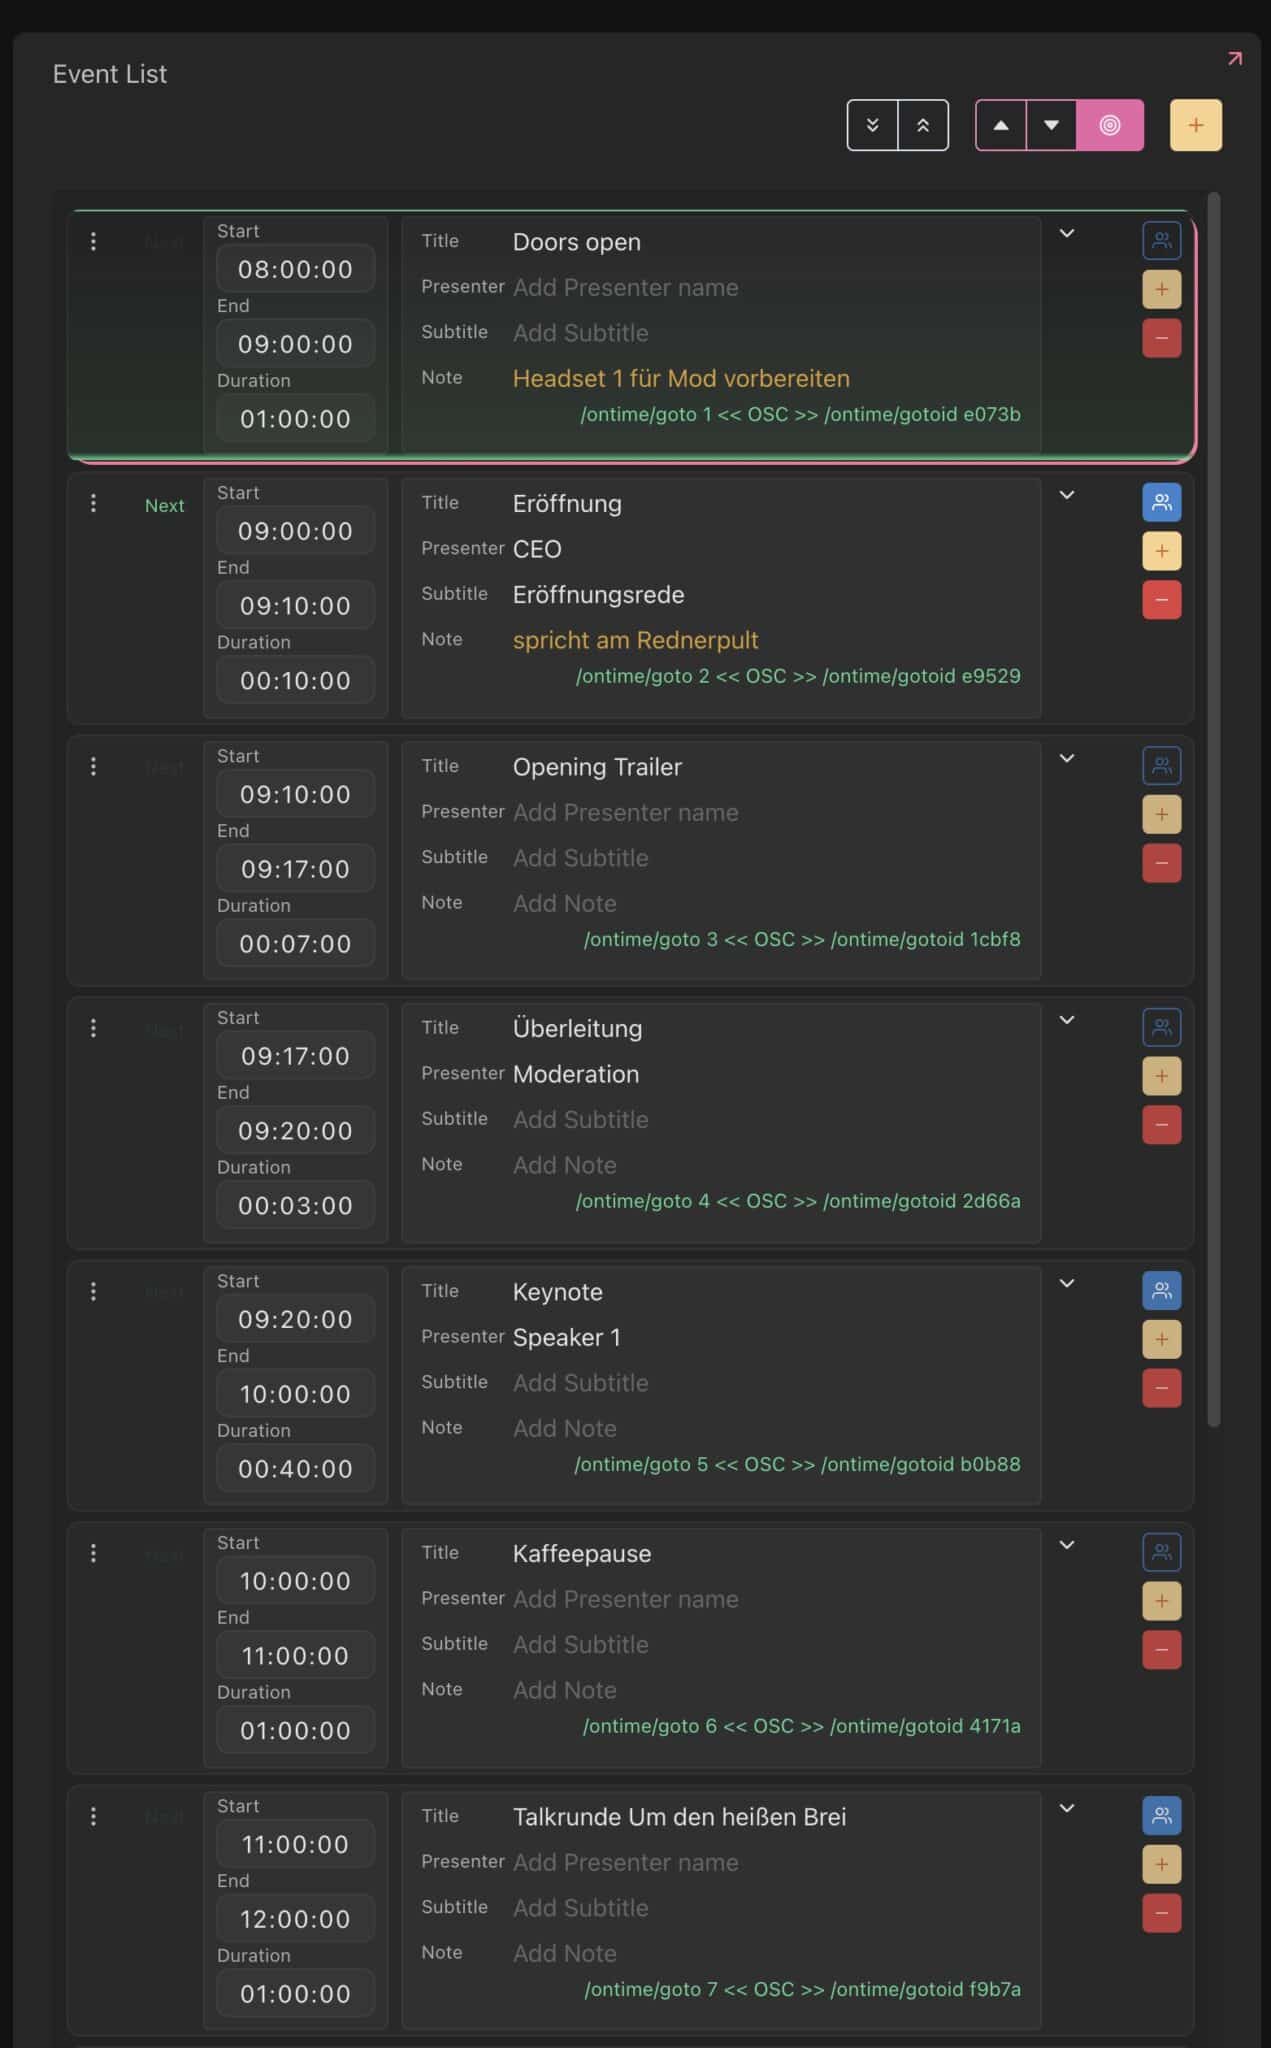Add new event with top plus button
This screenshot has height=2048, width=1271.
tap(1196, 125)
